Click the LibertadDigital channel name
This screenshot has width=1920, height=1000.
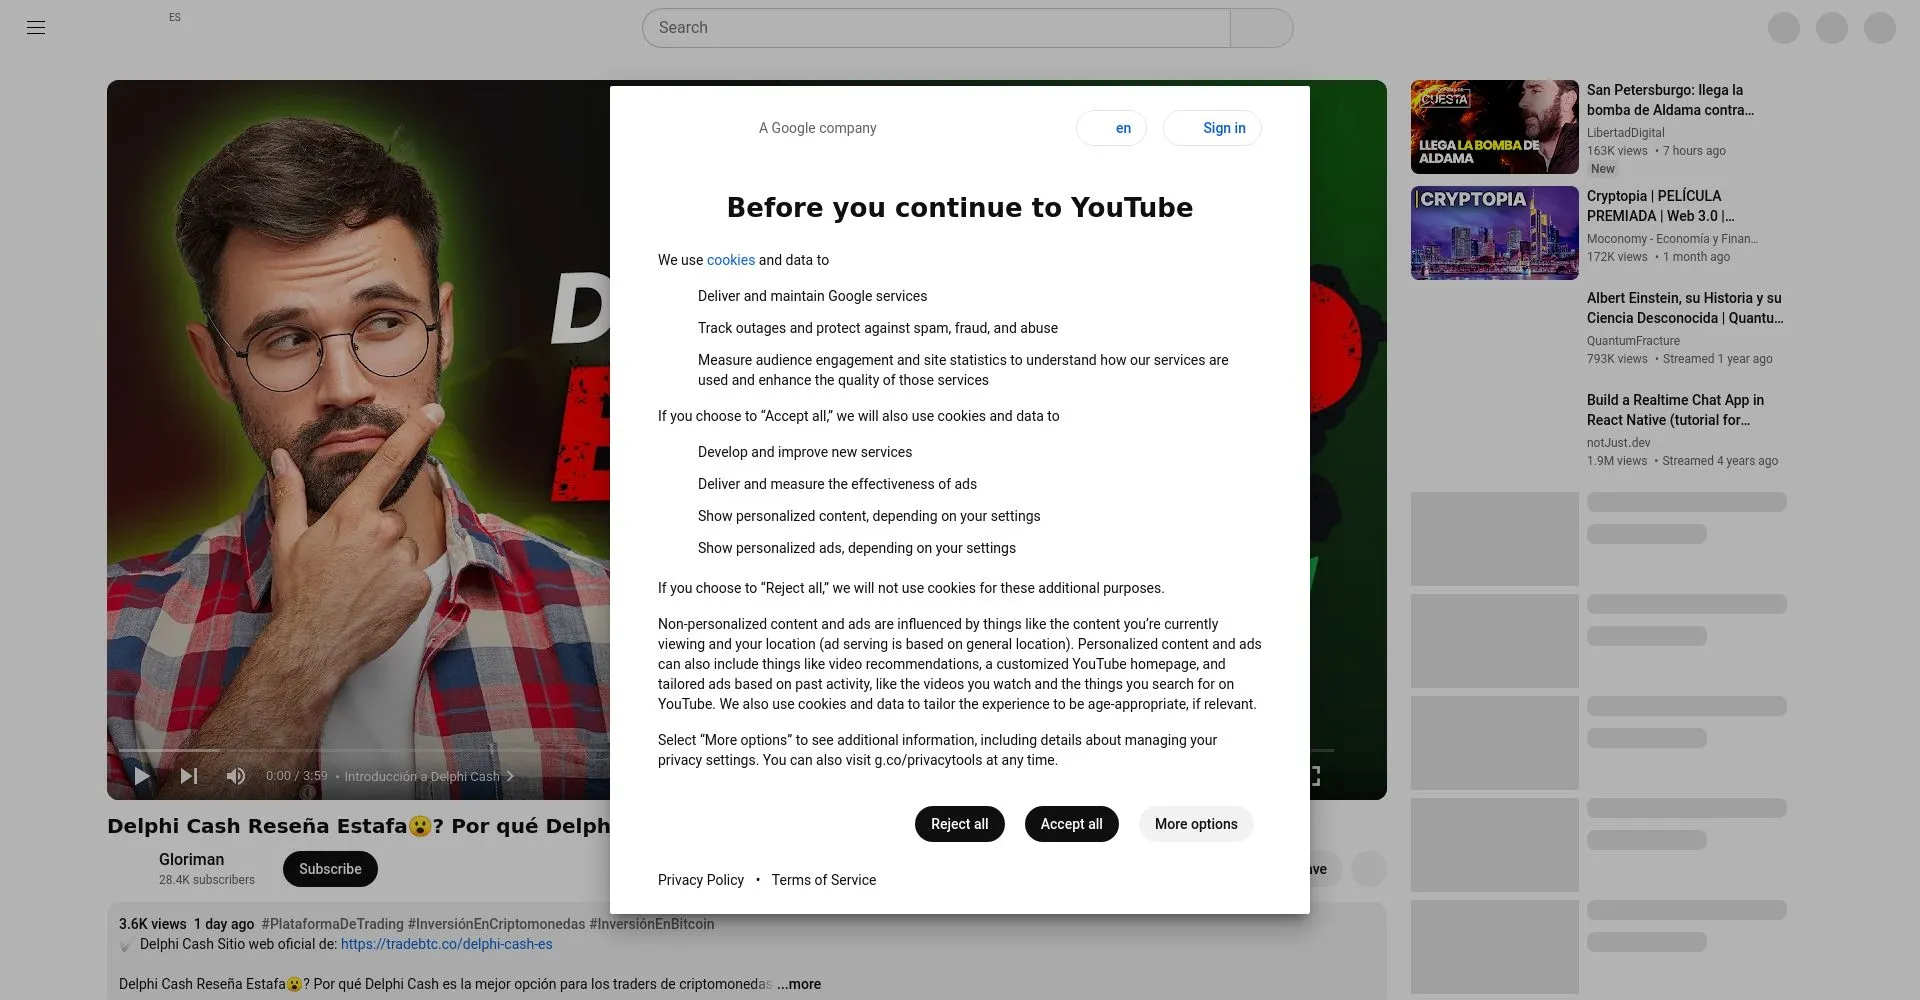(x=1626, y=133)
